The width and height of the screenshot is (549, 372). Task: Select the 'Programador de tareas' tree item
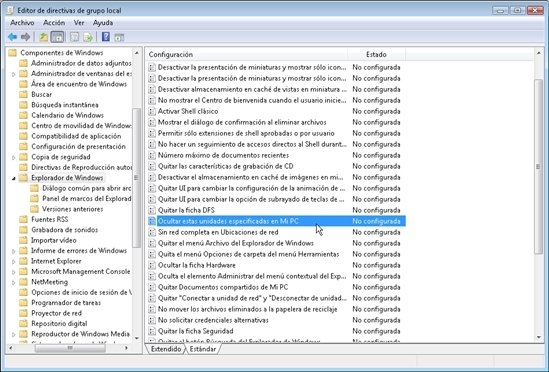[x=66, y=303]
